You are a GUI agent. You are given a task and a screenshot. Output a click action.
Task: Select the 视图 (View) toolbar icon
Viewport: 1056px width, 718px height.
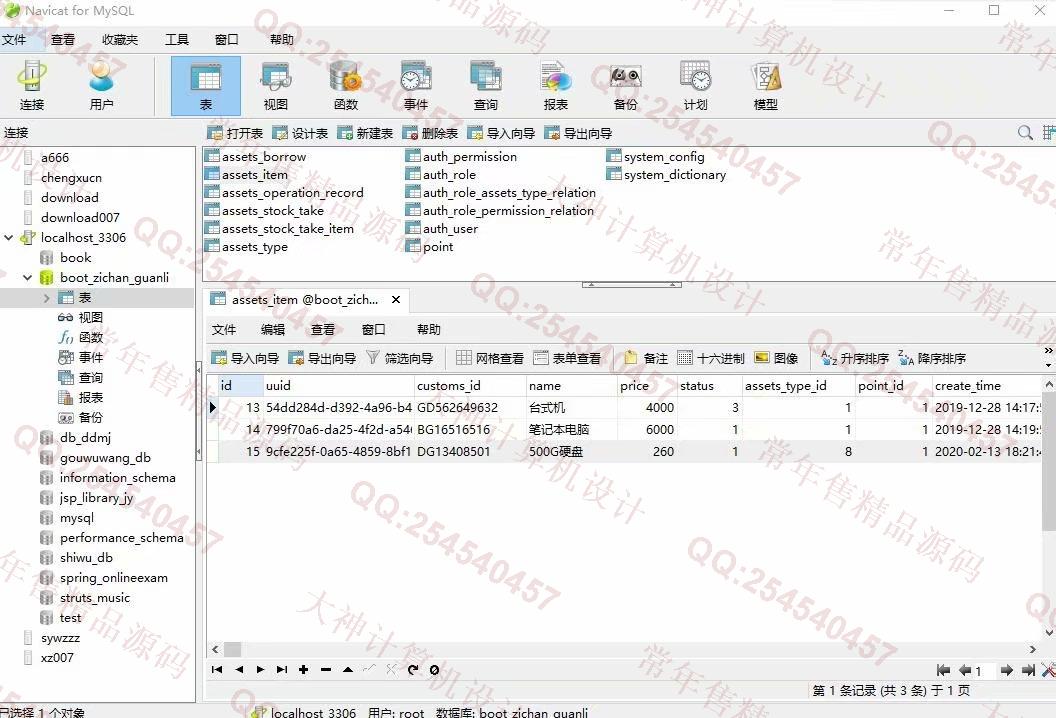click(x=275, y=85)
